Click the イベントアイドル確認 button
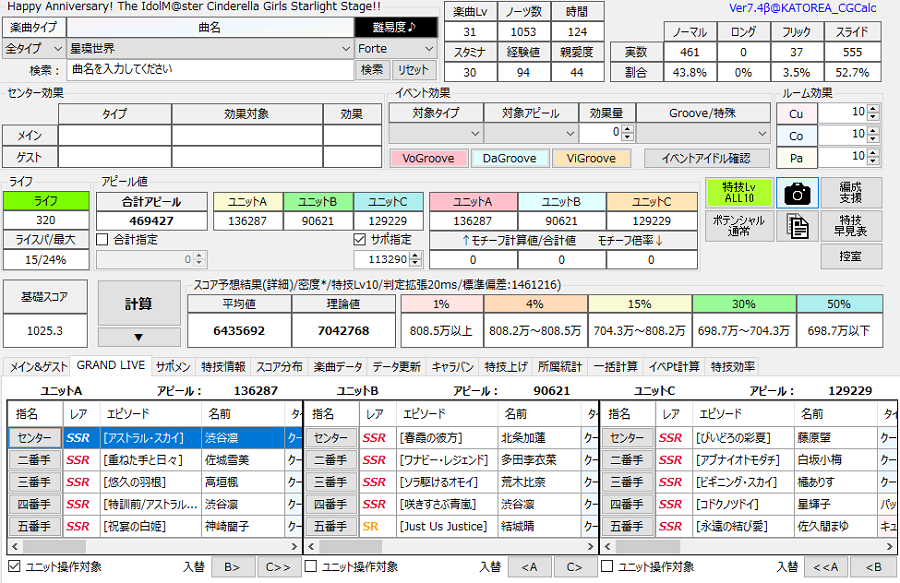Screen dimensions: 900x583 pos(706,158)
